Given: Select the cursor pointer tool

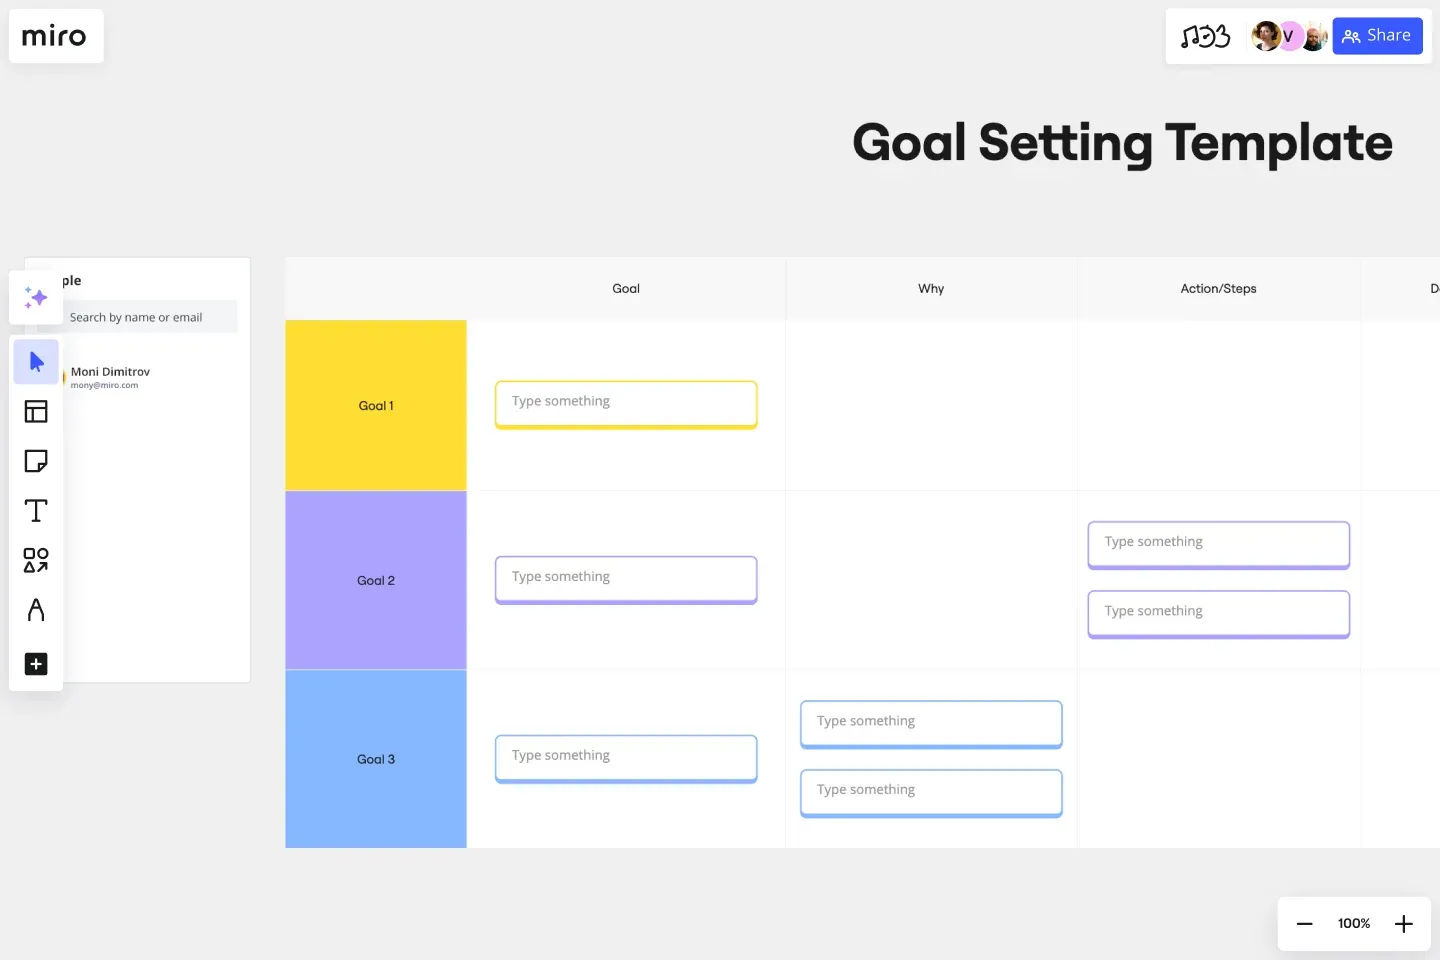Looking at the screenshot, I should pos(36,362).
